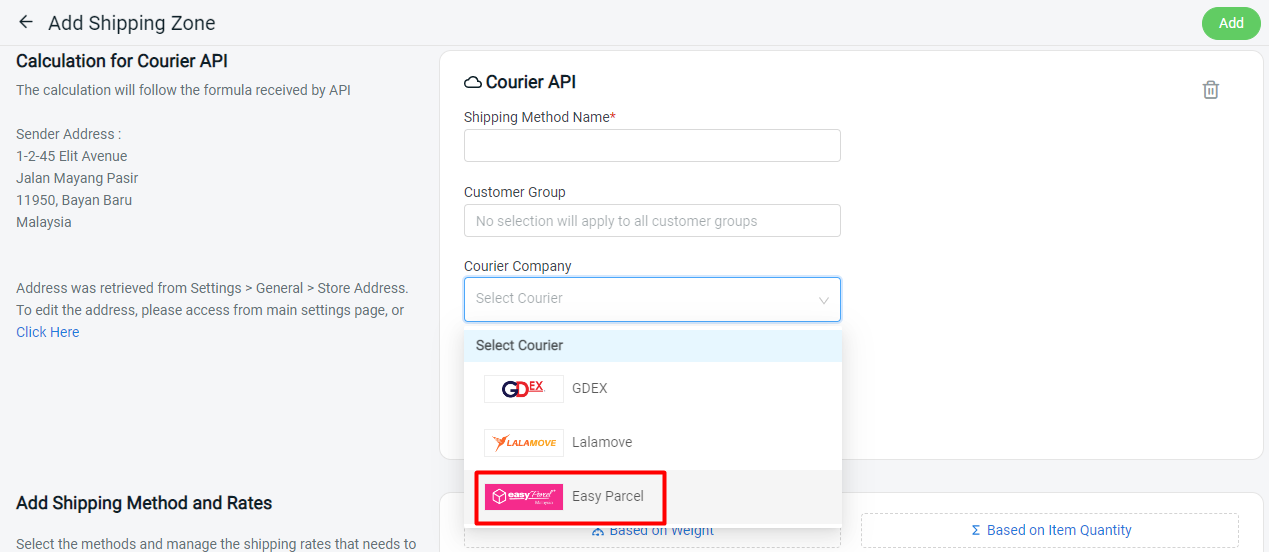Screen dimensions: 1269x552
Task: Delete Courier API method with trash icon
Action: (1210, 90)
